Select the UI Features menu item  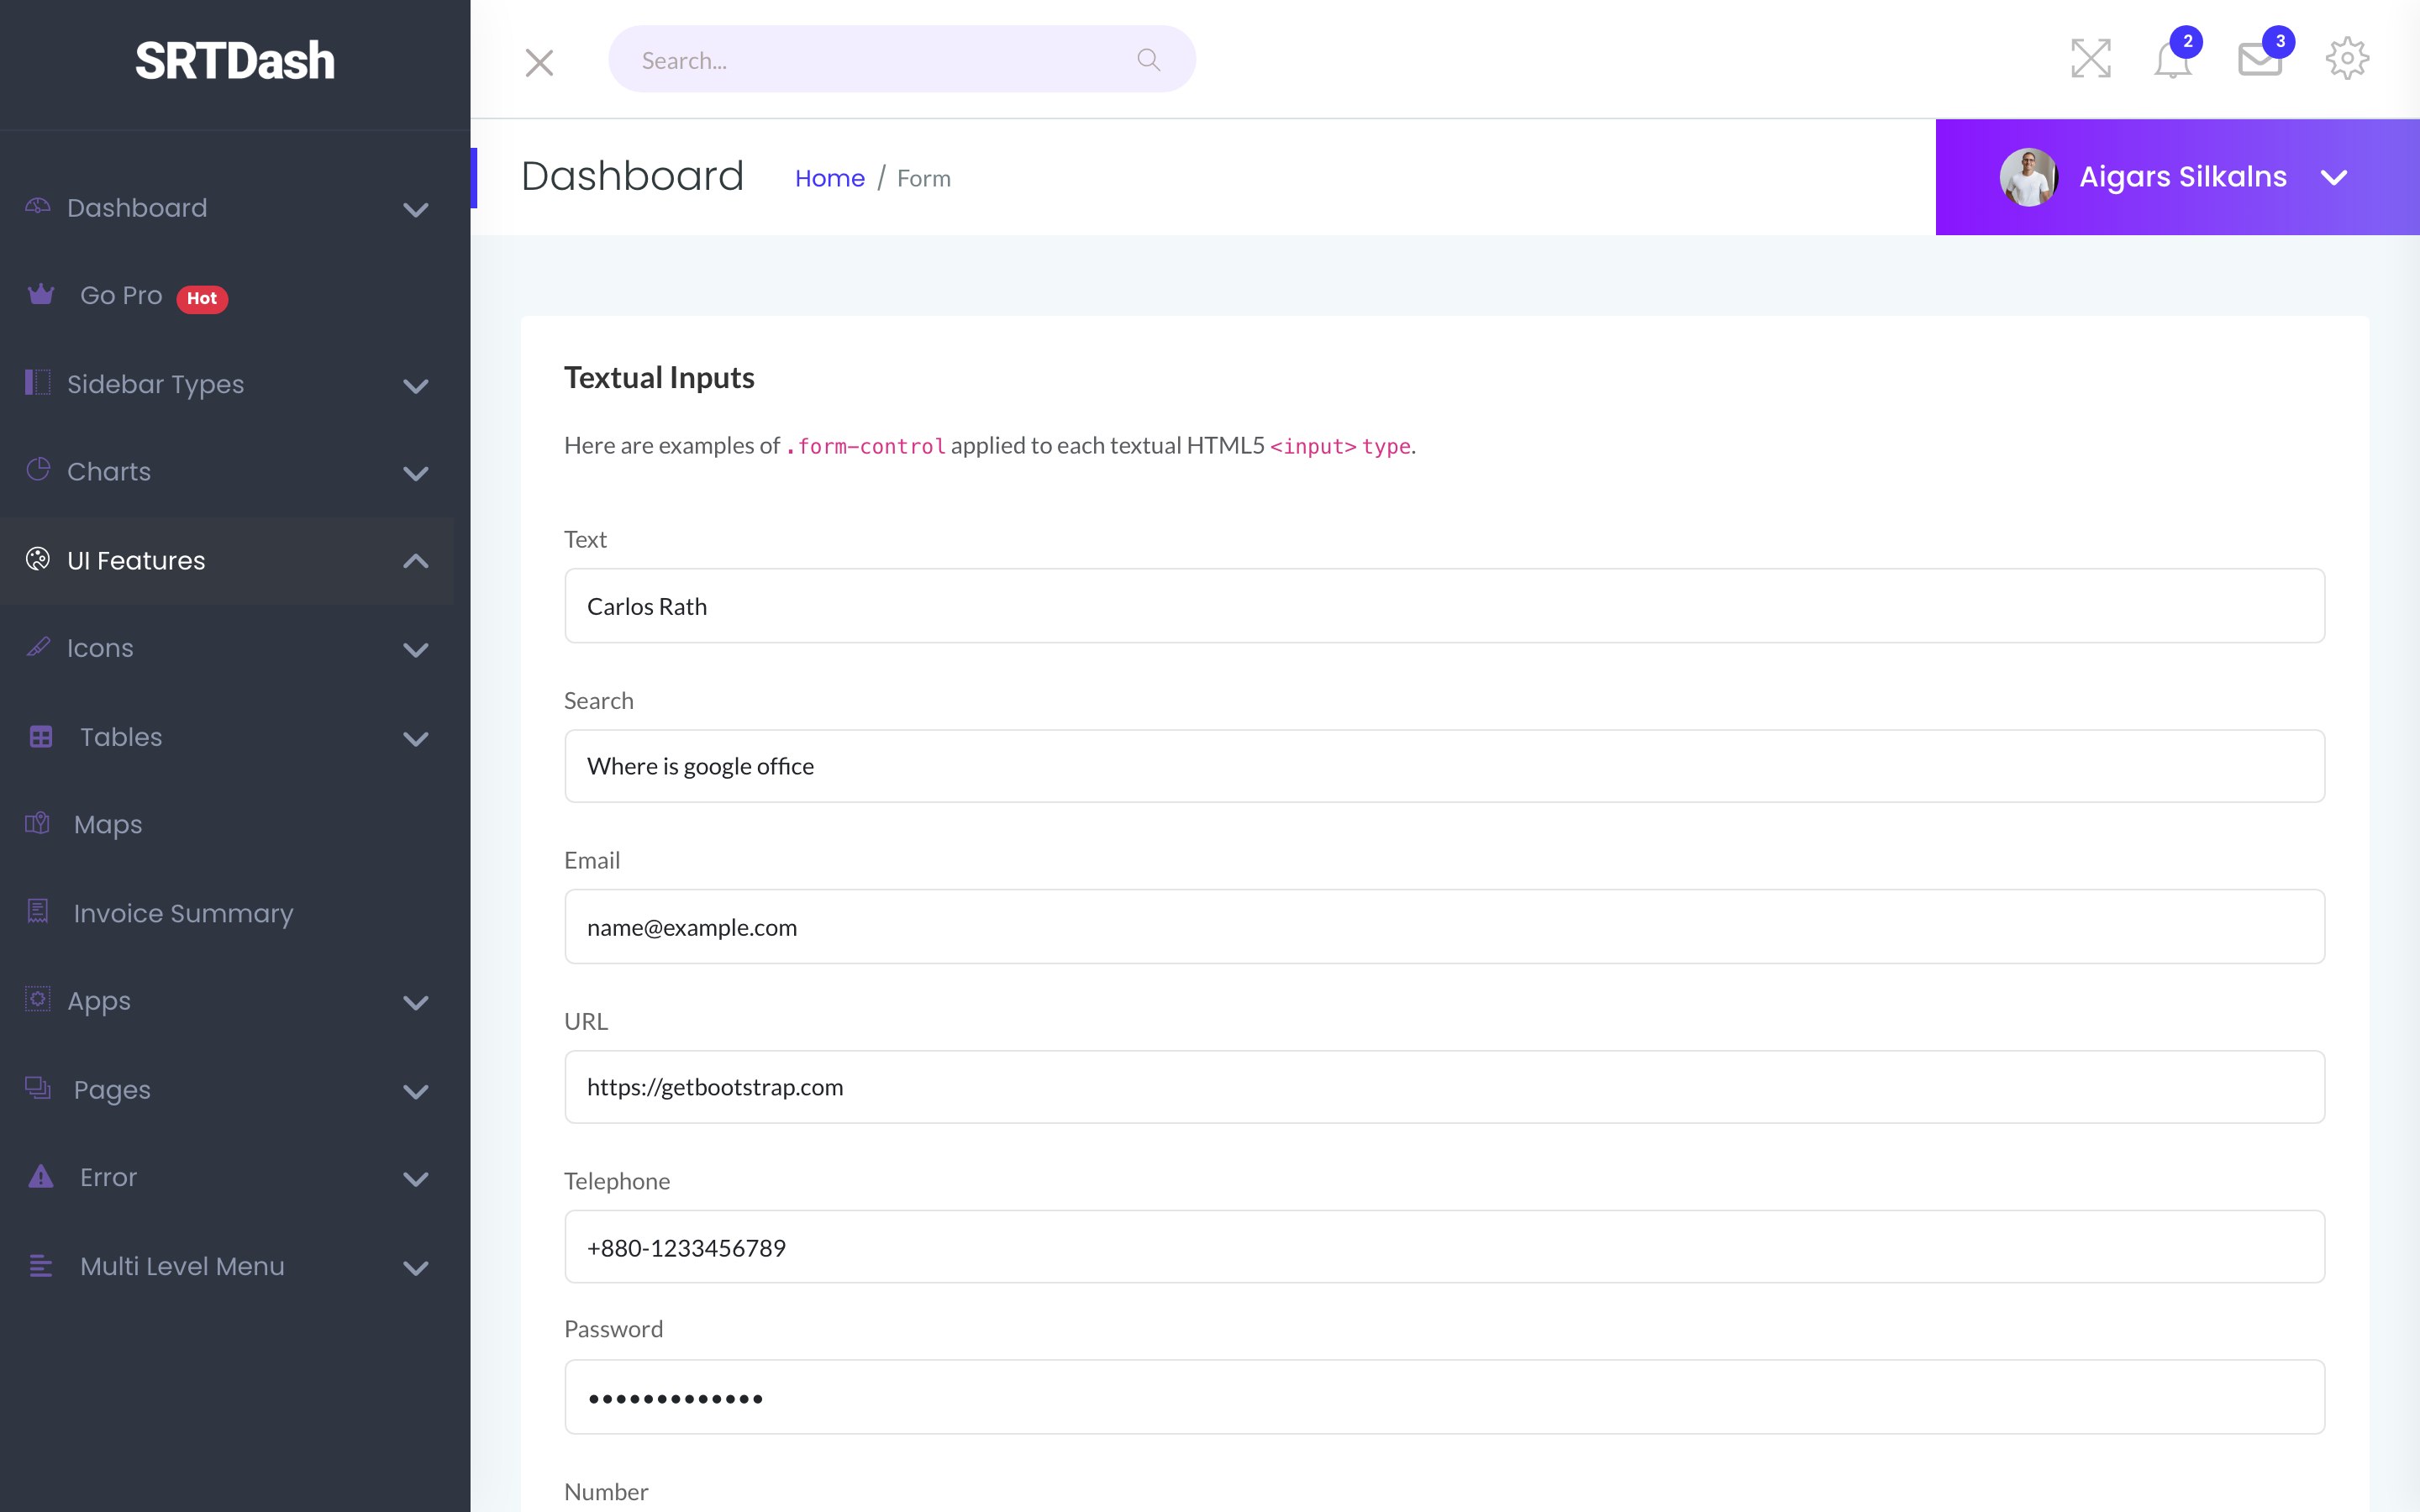pos(135,560)
